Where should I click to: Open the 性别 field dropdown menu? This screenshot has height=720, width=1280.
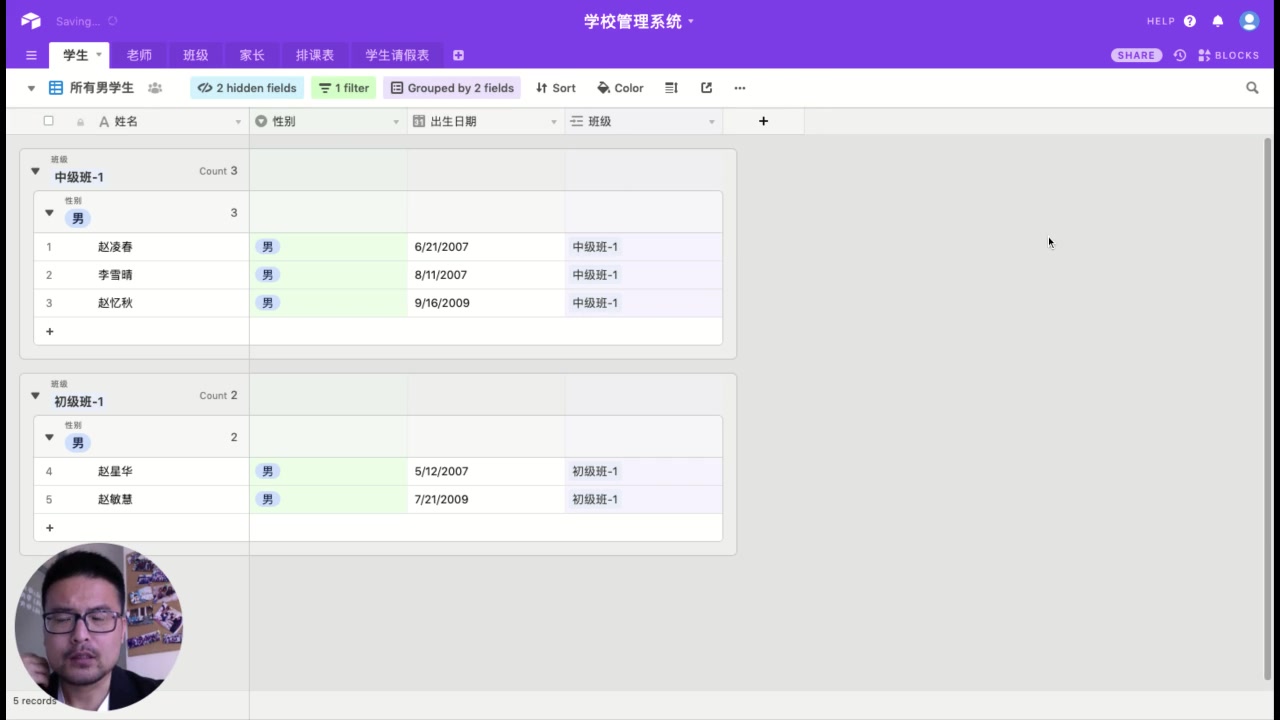tap(396, 121)
